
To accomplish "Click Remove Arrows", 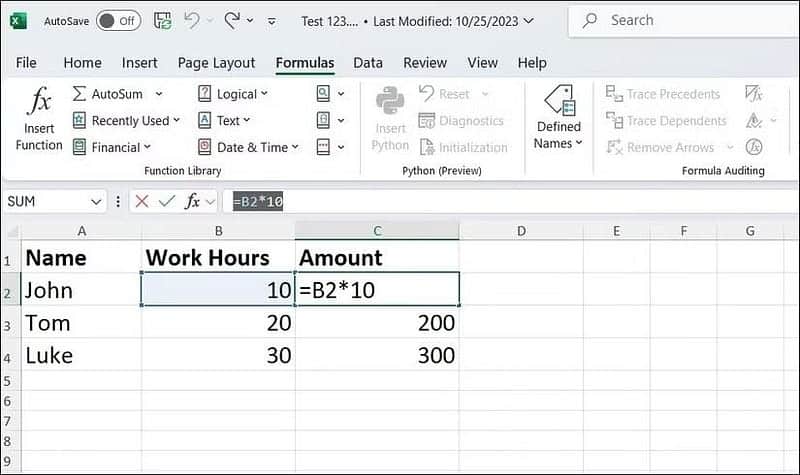I will (x=660, y=147).
